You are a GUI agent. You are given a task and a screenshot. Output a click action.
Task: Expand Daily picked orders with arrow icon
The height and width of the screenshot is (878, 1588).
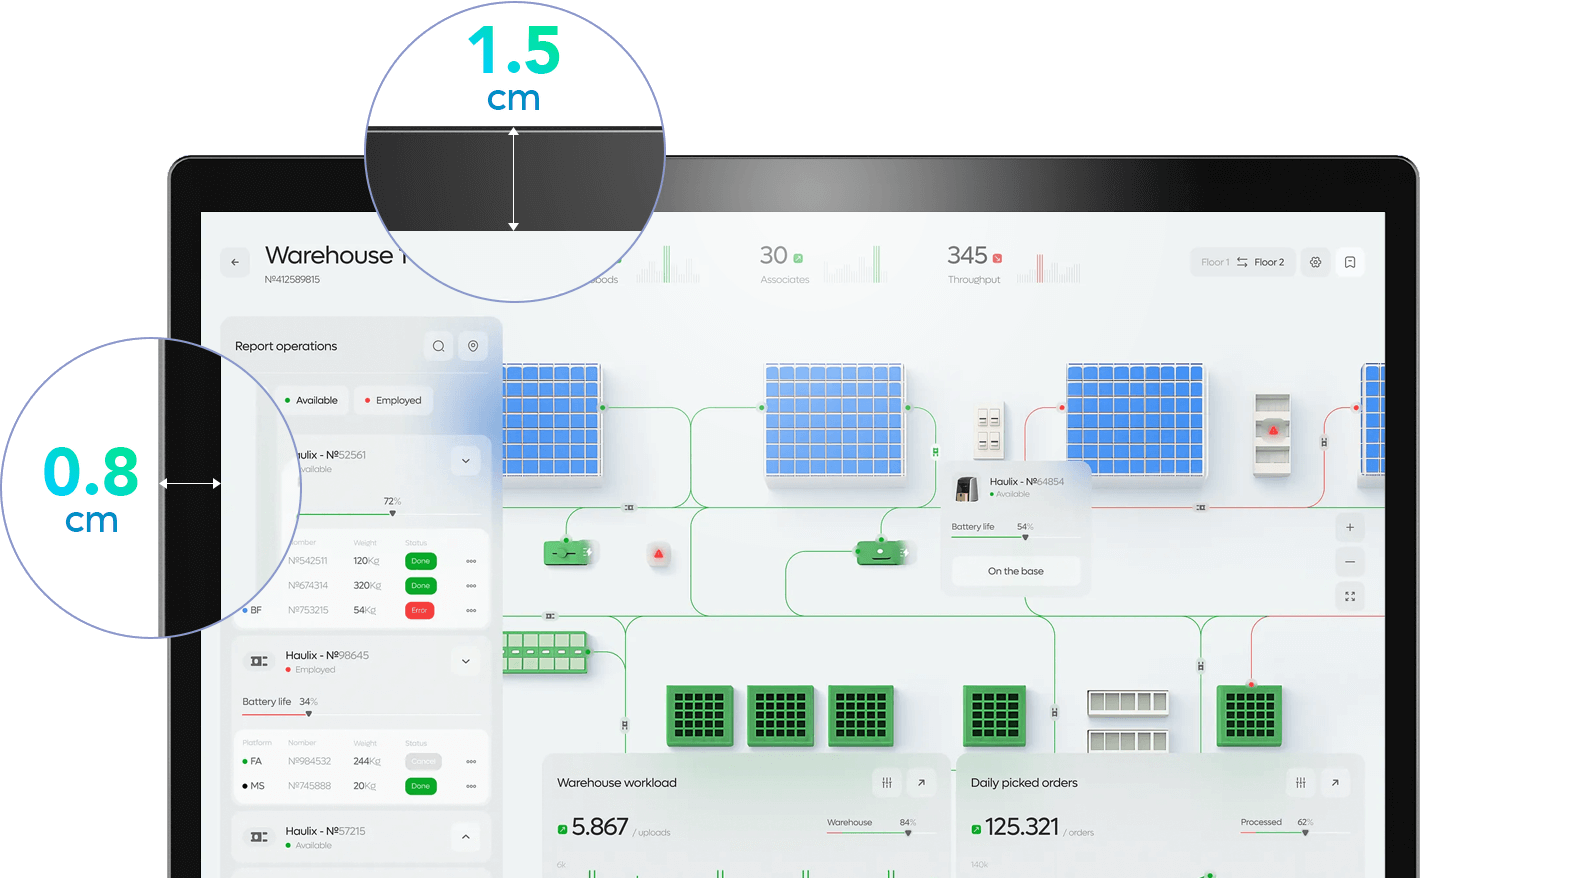1335,783
